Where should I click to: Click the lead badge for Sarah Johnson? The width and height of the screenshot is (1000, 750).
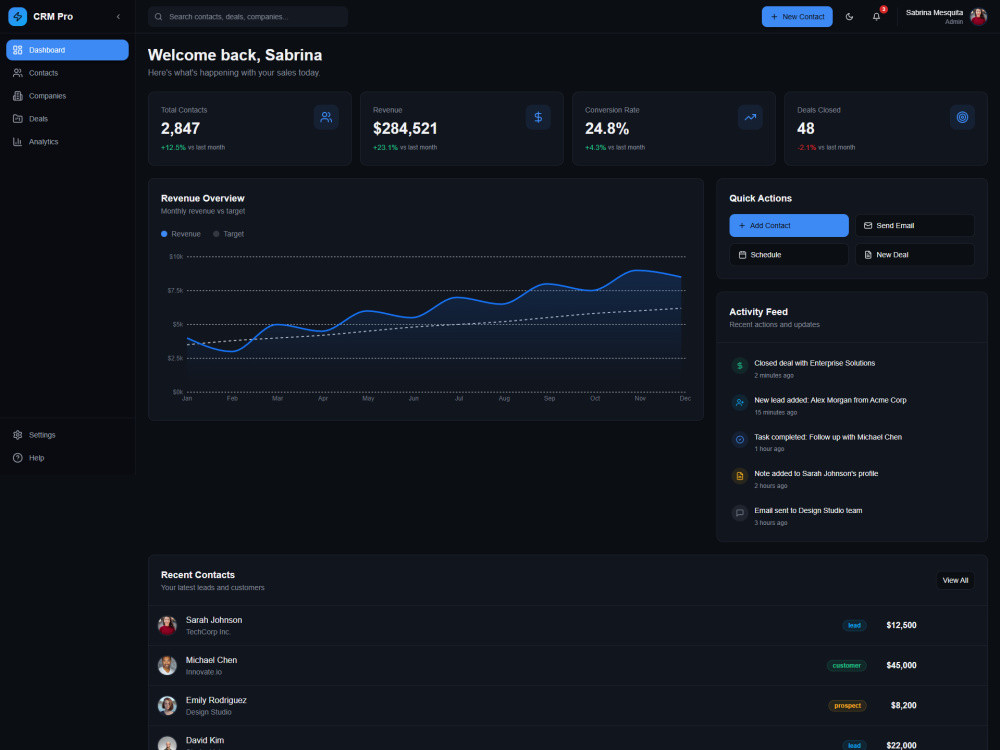point(854,626)
